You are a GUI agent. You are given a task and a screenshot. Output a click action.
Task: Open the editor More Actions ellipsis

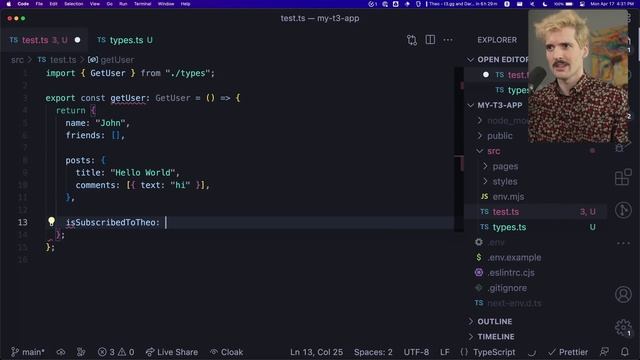(x=448, y=40)
